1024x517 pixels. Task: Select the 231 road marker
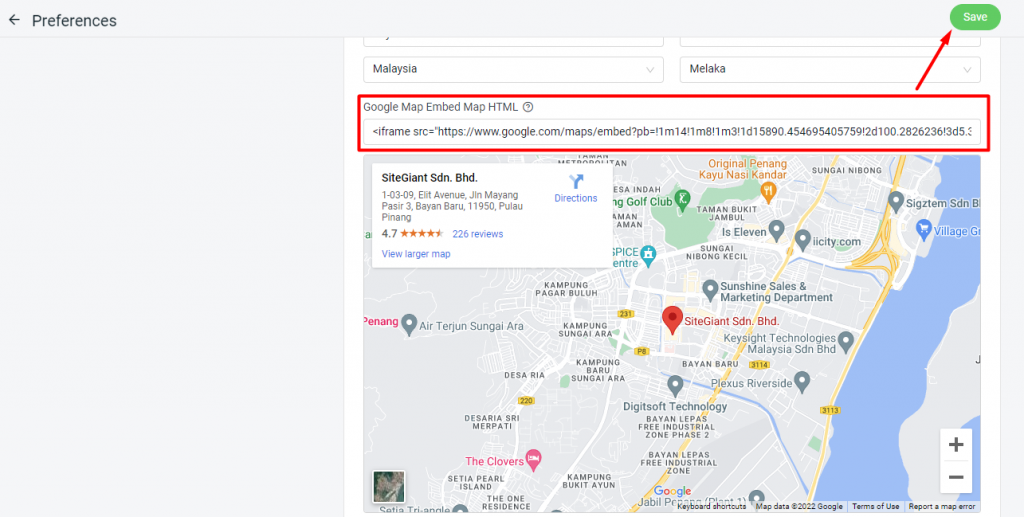coord(626,314)
